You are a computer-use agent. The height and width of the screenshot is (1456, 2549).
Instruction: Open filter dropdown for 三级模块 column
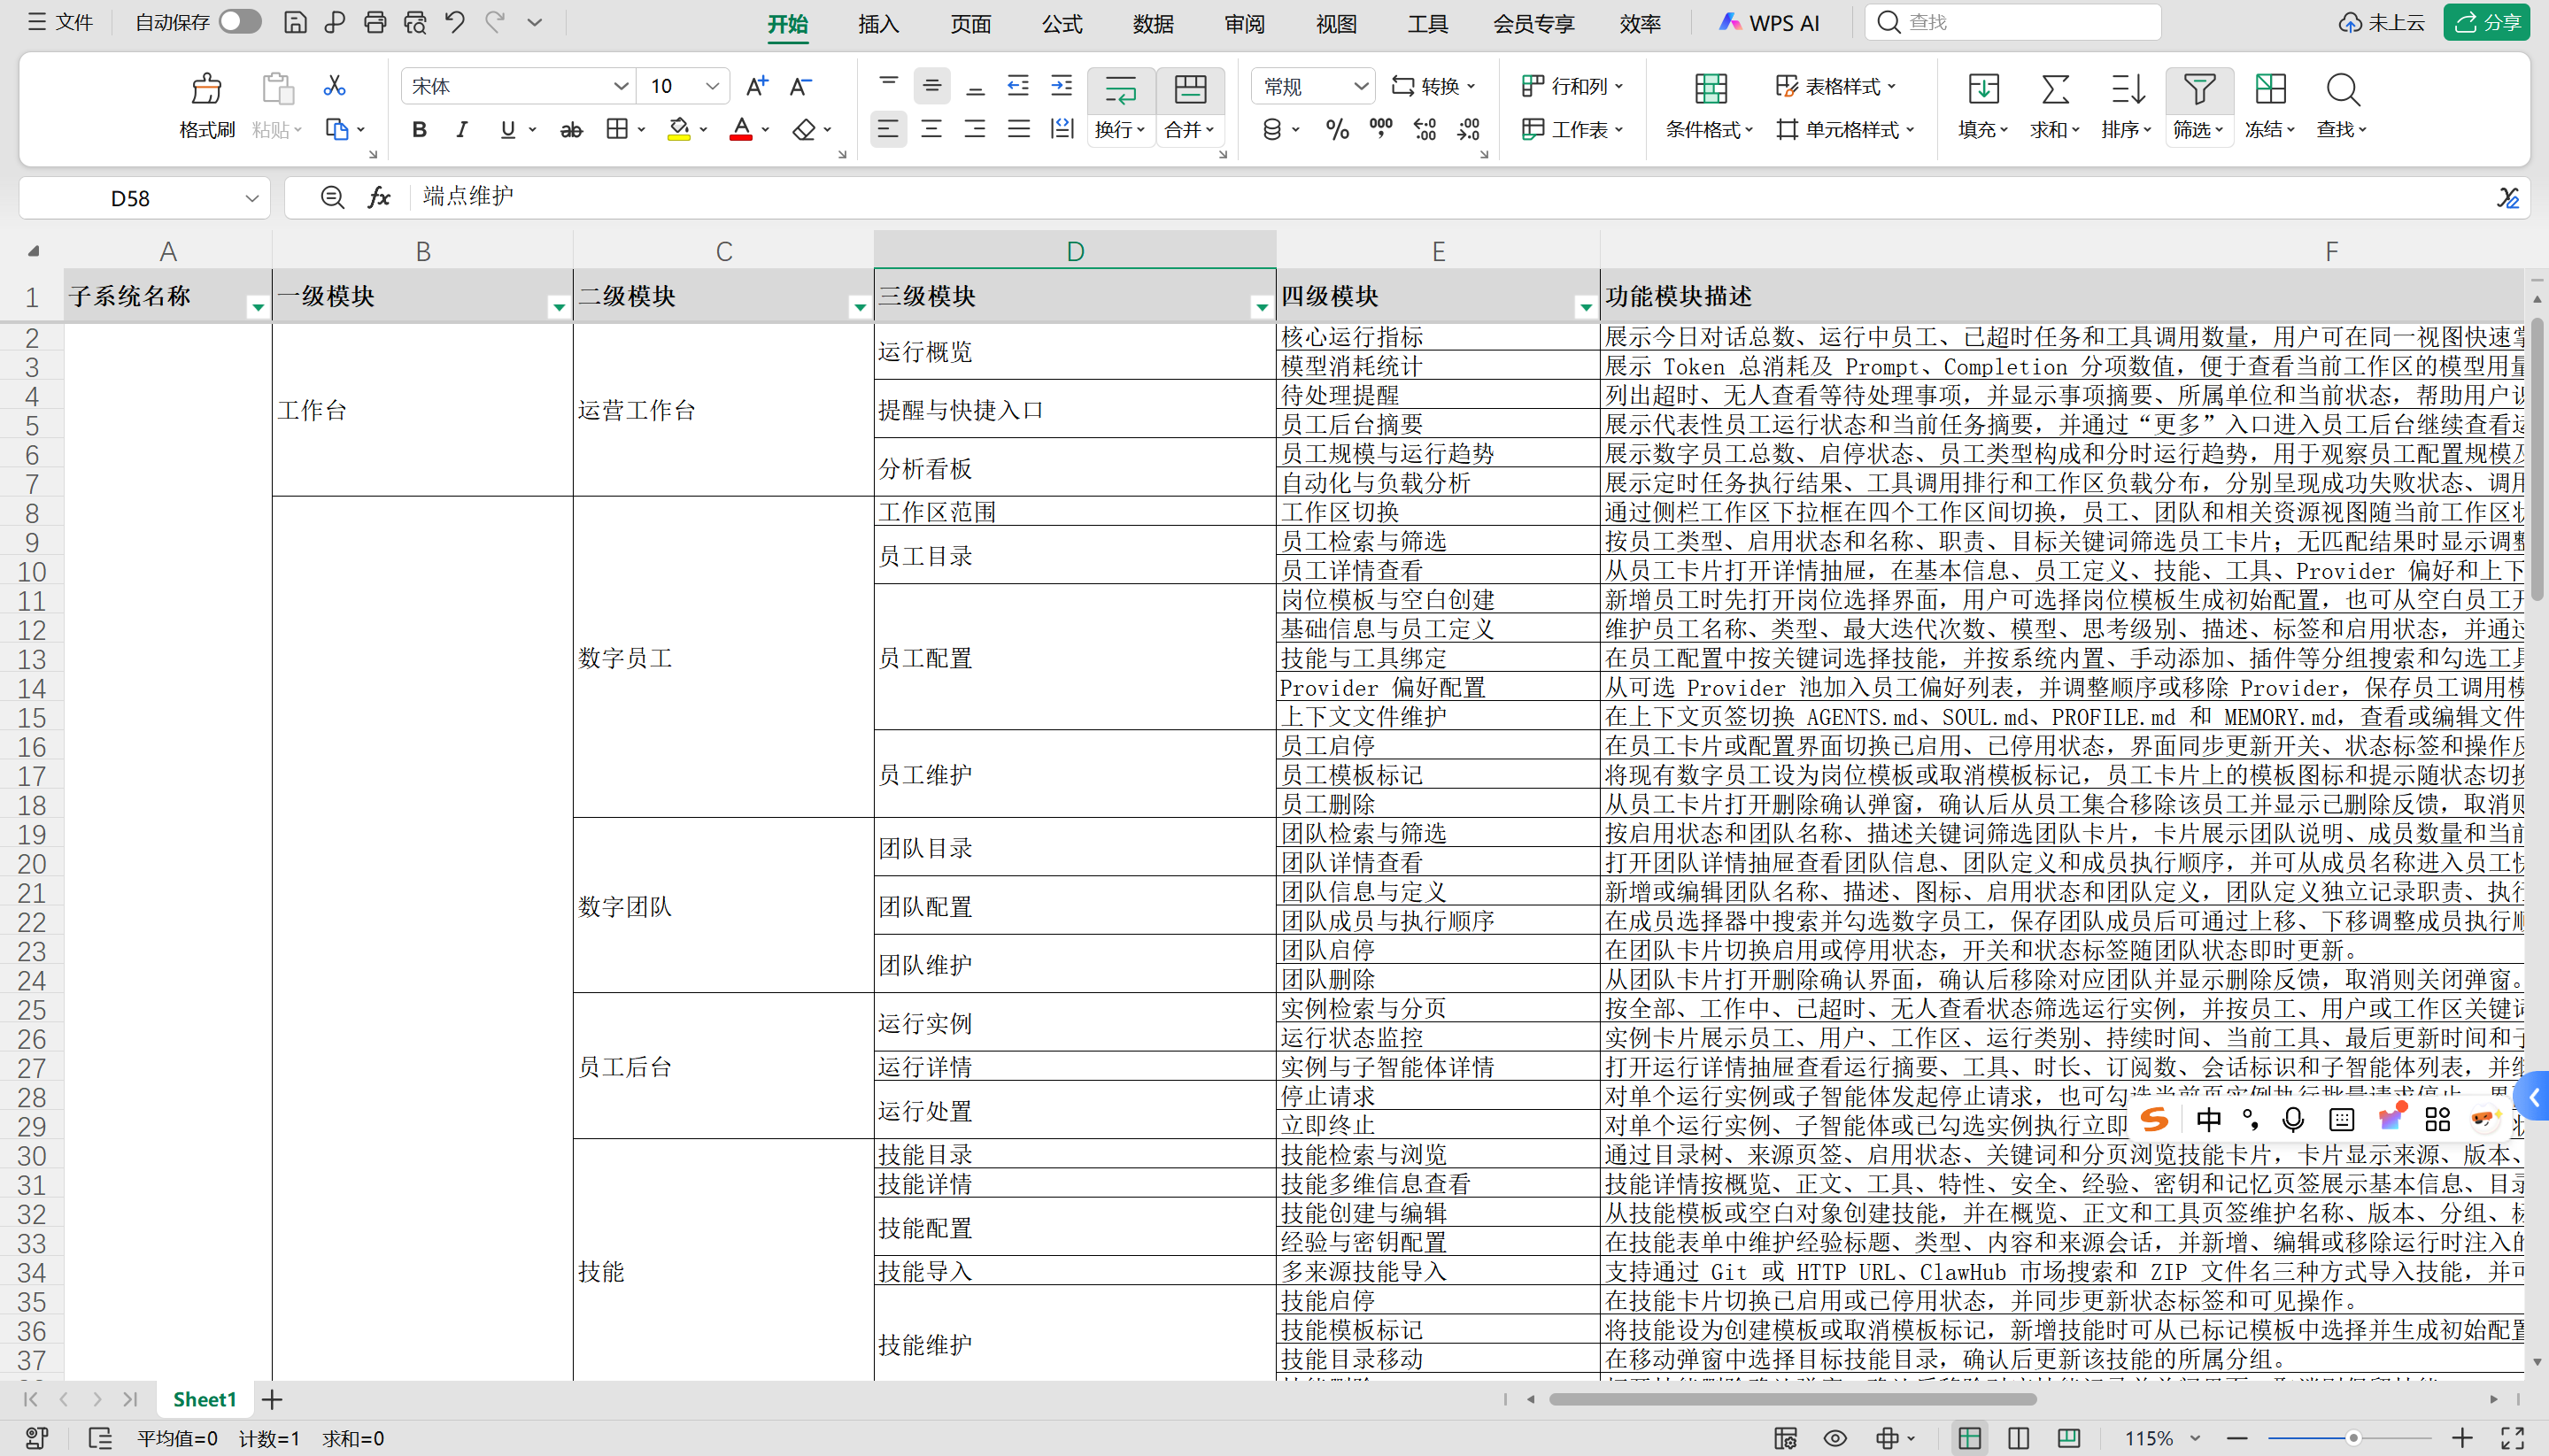coord(1261,307)
